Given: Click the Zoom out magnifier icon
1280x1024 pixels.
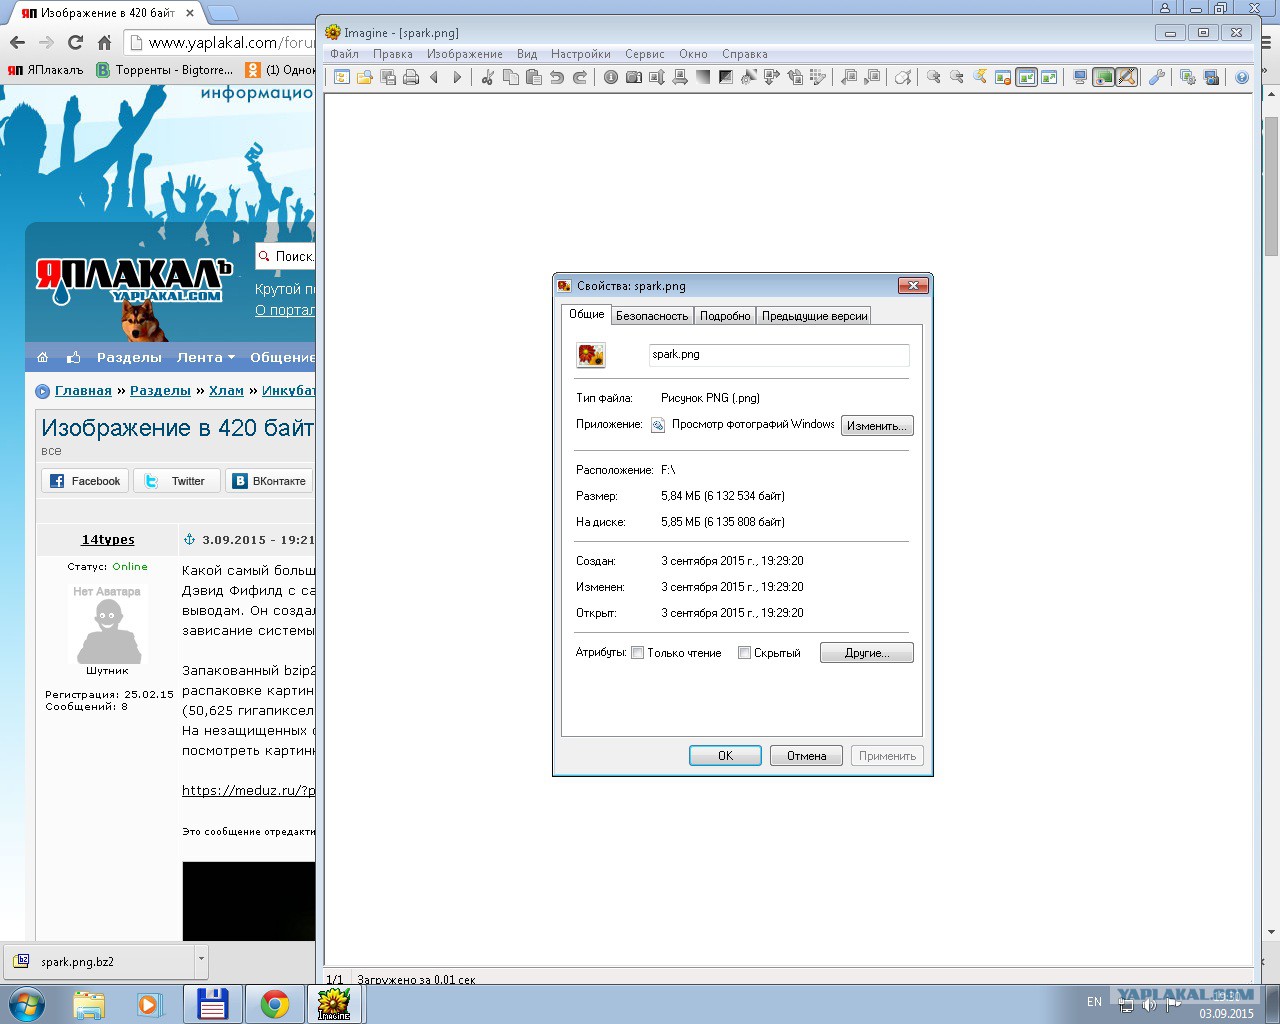Looking at the screenshot, I should pos(956,77).
